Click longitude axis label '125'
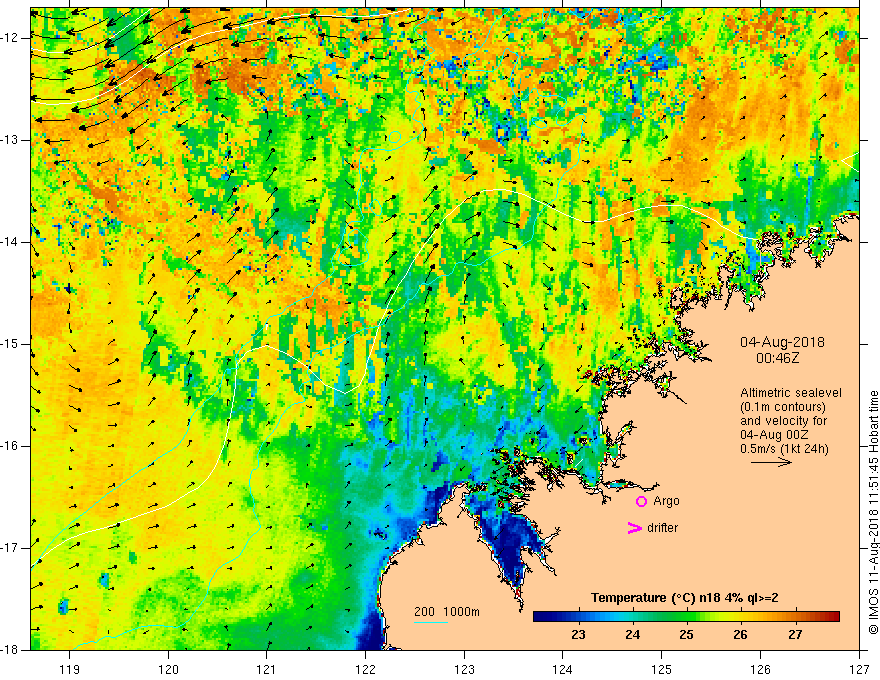Viewport: 880px width, 680px height. [662, 669]
